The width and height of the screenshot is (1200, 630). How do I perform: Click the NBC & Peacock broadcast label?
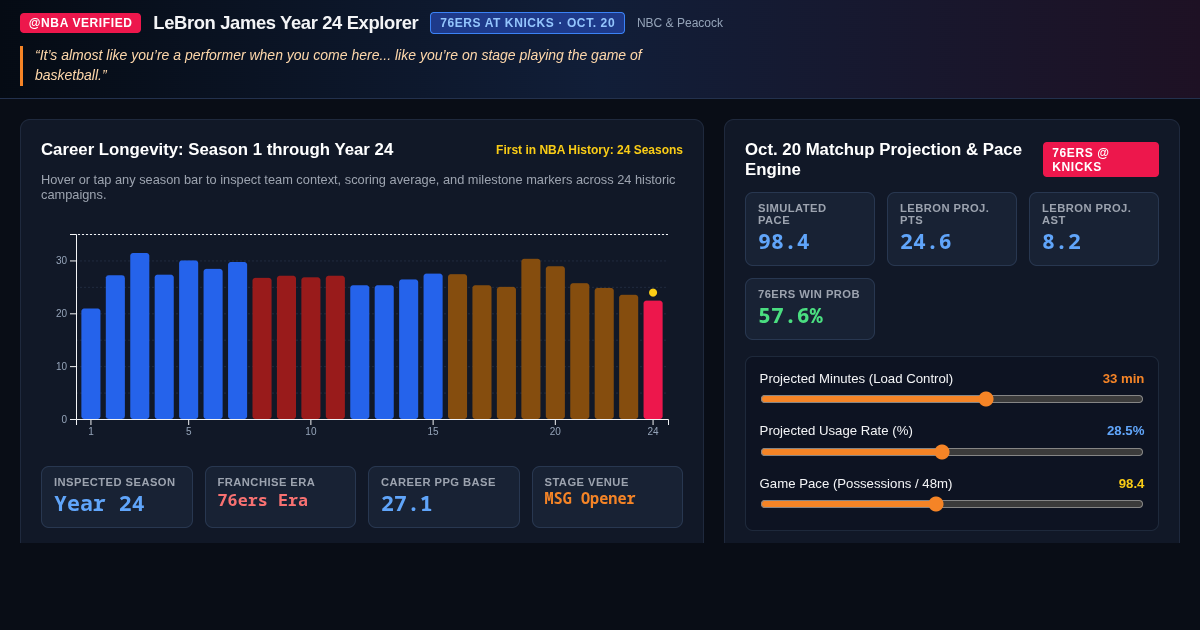click(680, 23)
